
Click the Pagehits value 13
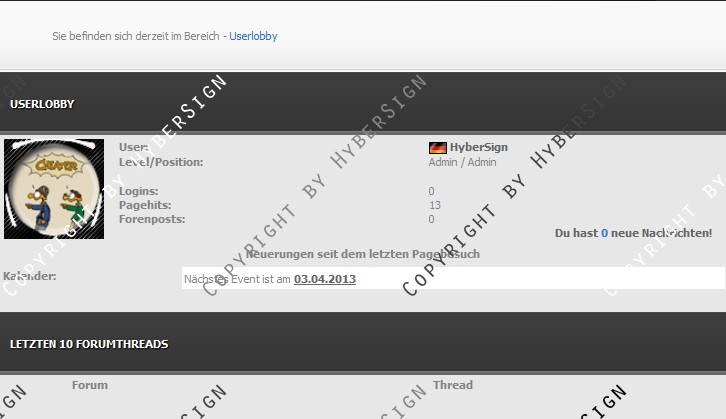click(434, 205)
